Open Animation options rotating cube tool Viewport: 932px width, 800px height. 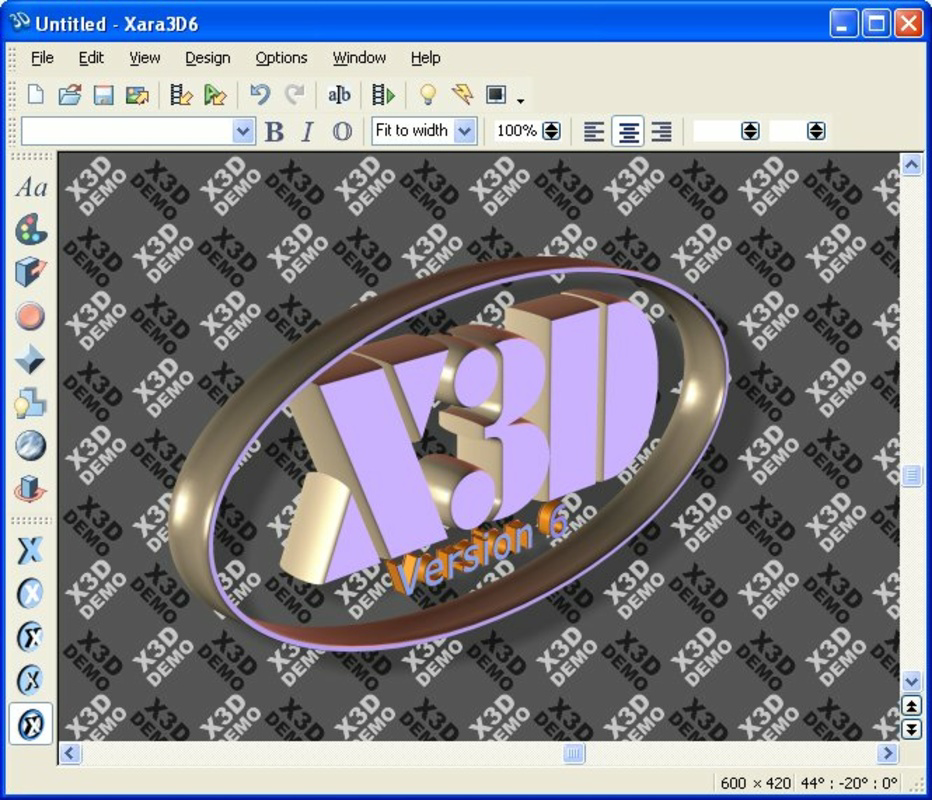31,489
